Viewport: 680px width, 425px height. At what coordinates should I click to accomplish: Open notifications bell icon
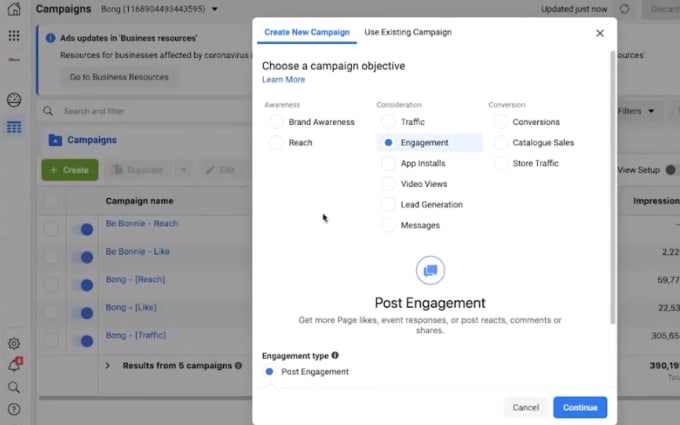14,365
